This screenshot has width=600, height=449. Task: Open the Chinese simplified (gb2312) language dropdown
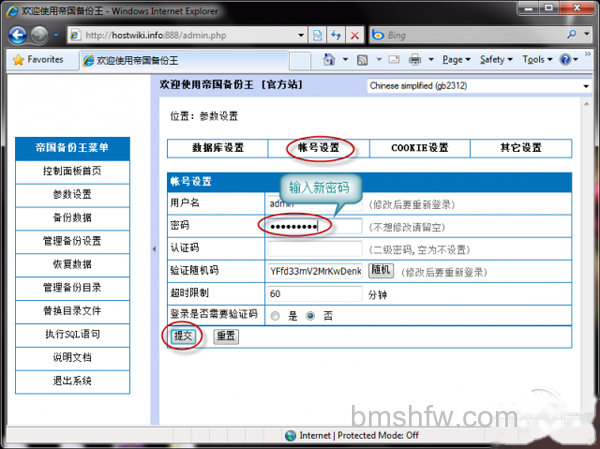479,86
